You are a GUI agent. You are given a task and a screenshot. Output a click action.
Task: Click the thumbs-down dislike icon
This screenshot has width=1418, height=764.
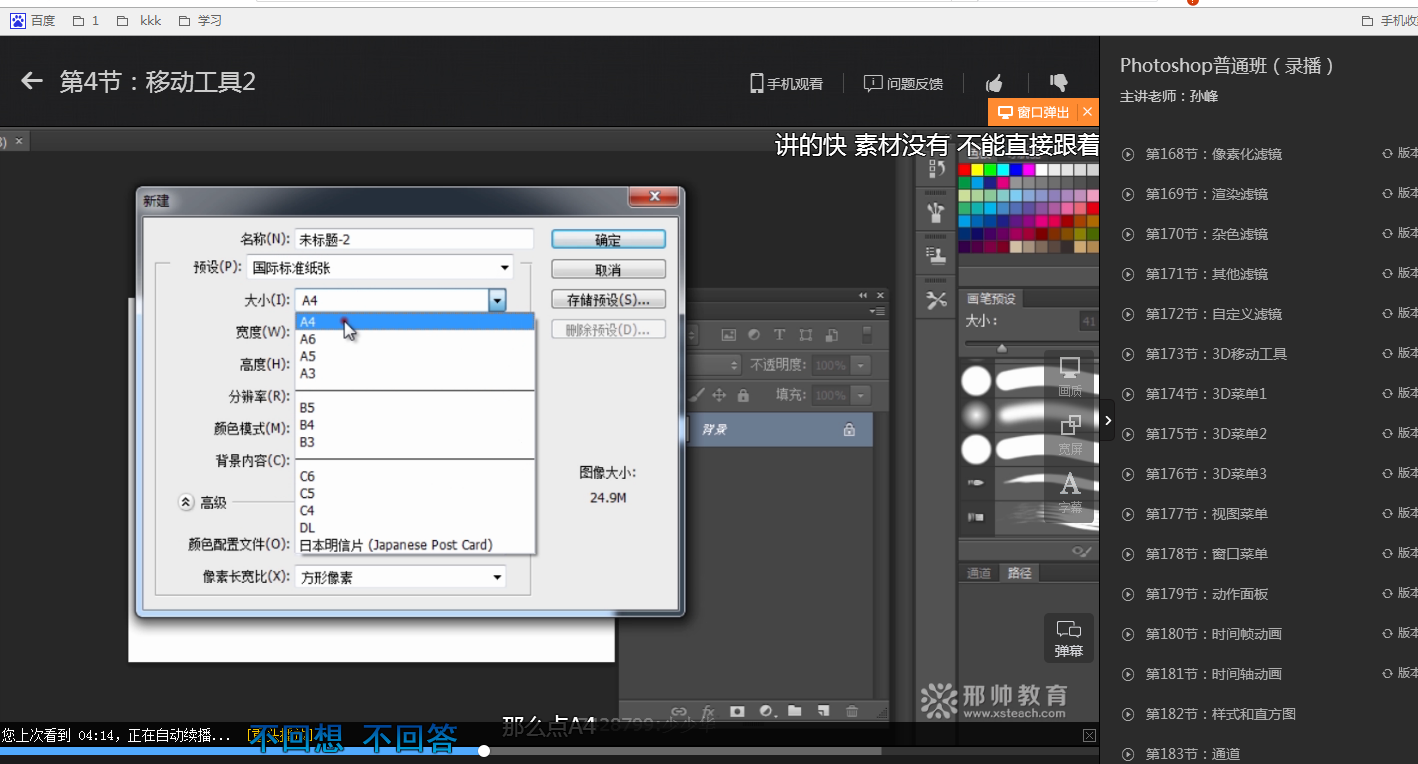click(x=1058, y=82)
